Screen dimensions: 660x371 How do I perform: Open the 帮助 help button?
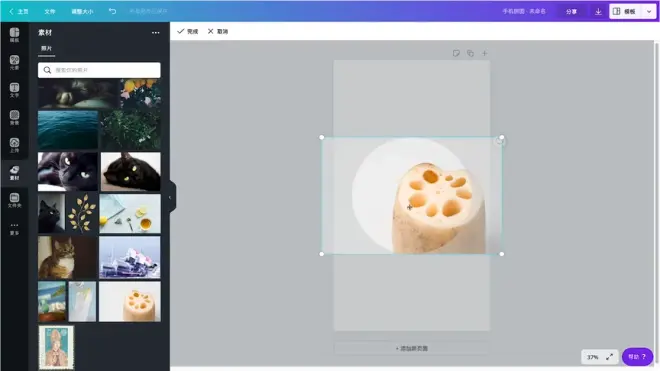point(637,357)
